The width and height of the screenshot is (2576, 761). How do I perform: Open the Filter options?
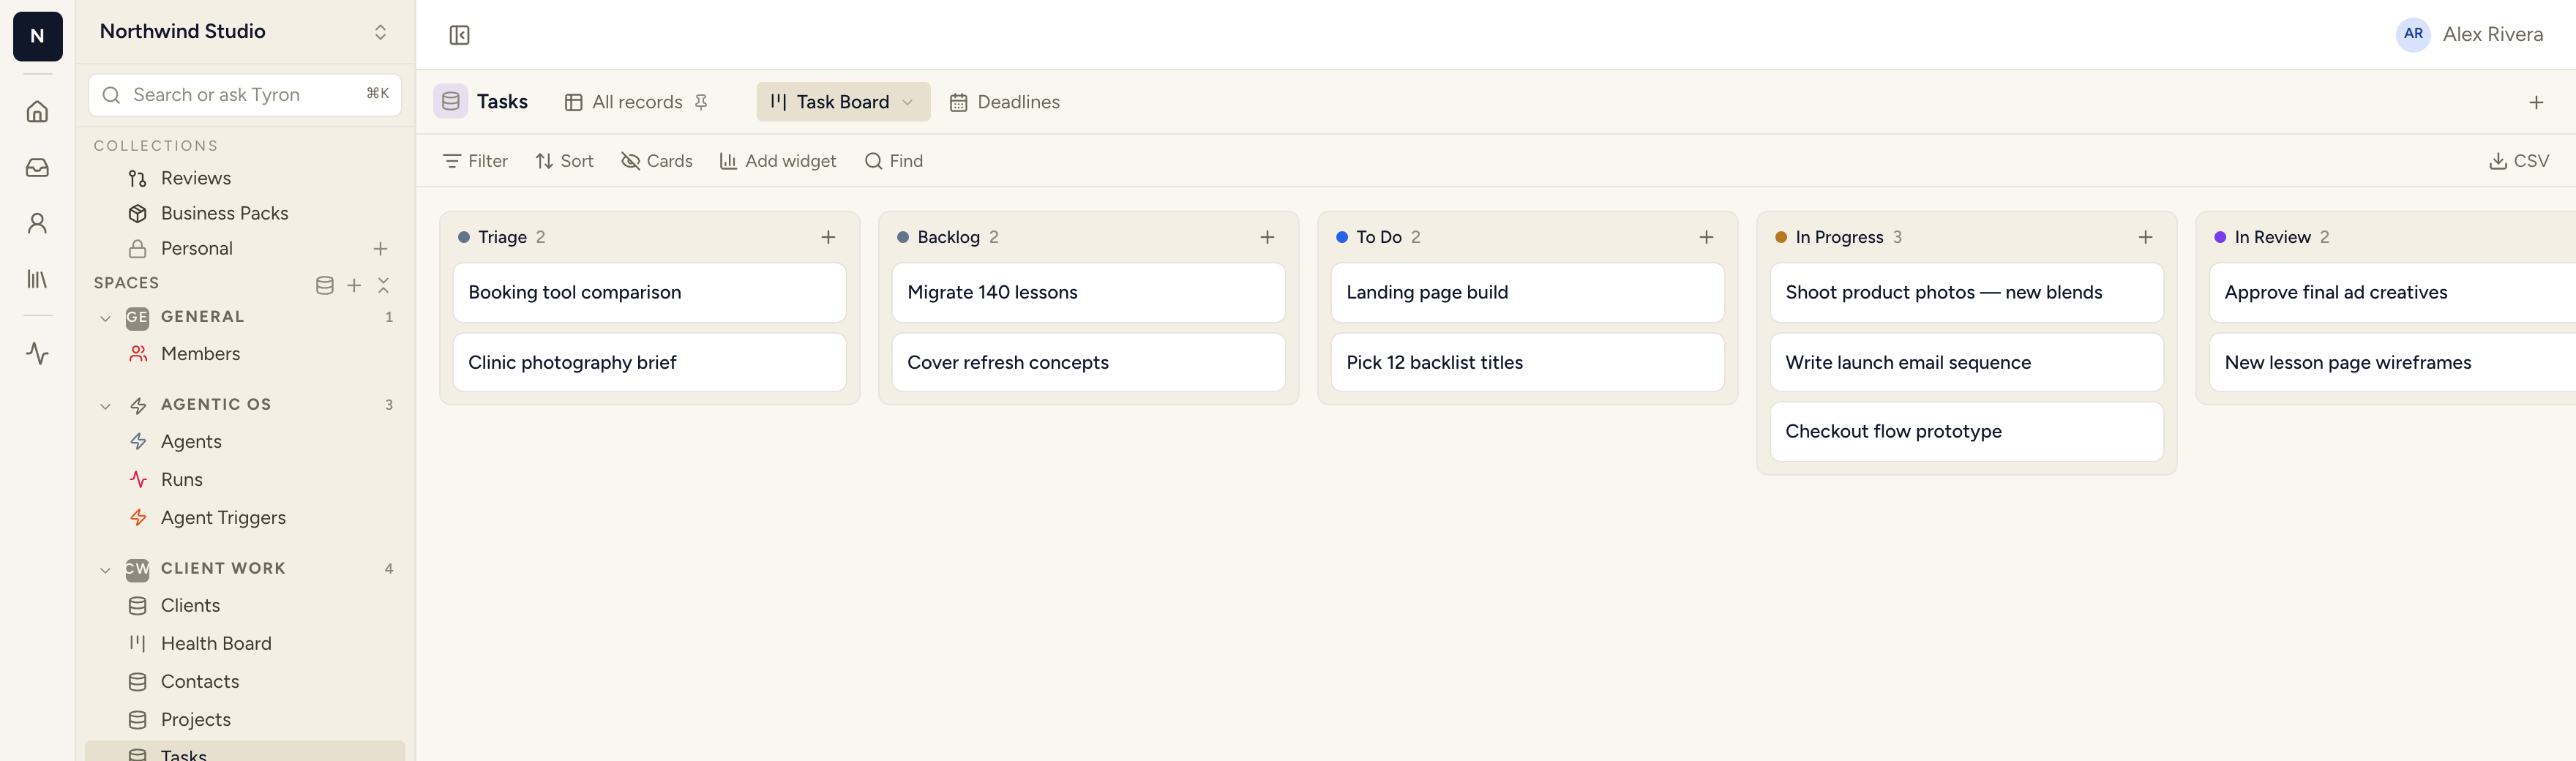click(475, 161)
